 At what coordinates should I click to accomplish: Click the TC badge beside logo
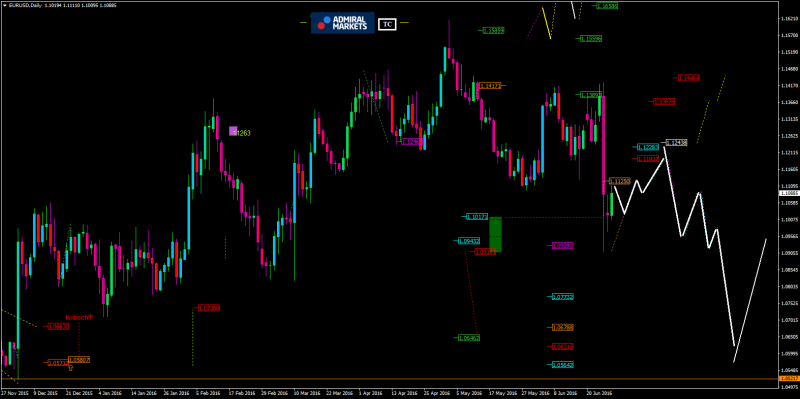coord(387,24)
